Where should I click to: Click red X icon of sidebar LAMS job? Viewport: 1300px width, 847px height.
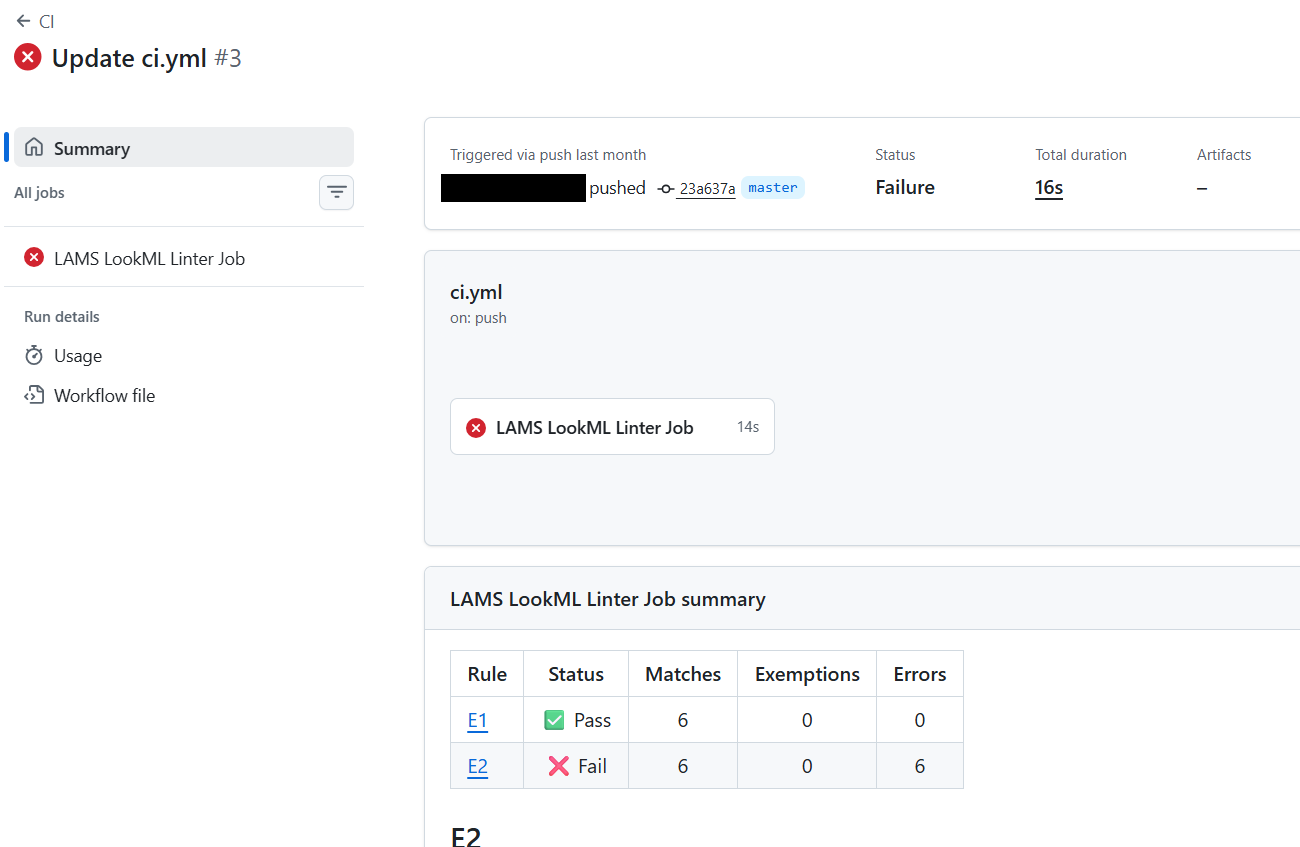34,258
